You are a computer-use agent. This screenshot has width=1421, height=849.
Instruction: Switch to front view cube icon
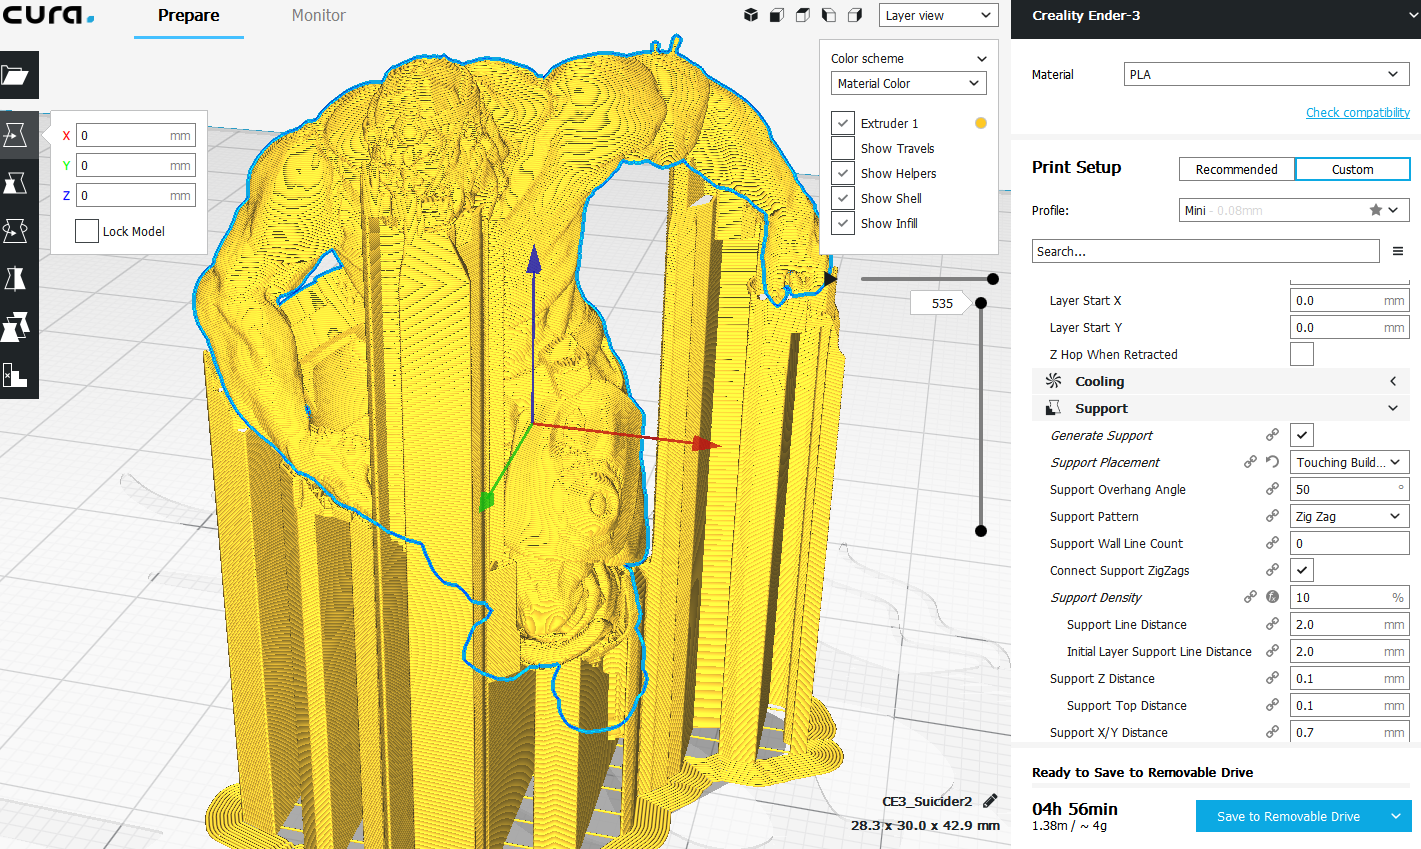777,15
